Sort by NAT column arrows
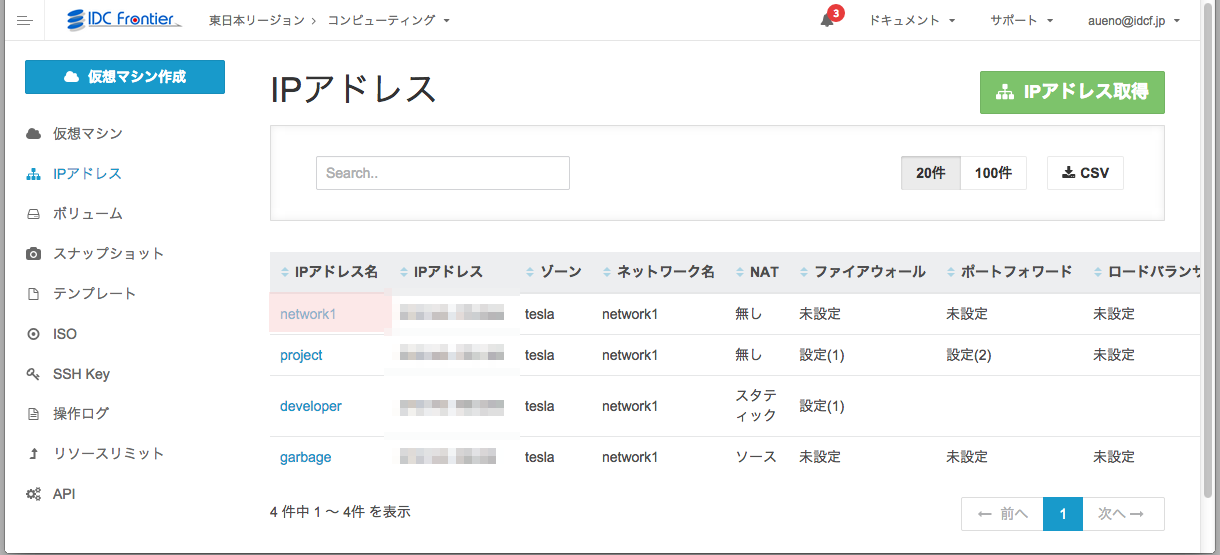Image resolution: width=1220 pixels, height=555 pixels. (x=740, y=272)
